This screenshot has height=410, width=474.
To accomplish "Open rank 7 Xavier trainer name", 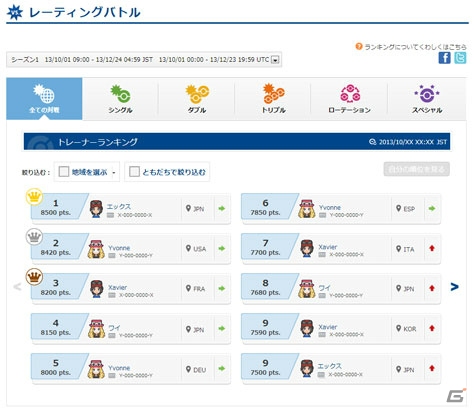I will tap(328, 247).
